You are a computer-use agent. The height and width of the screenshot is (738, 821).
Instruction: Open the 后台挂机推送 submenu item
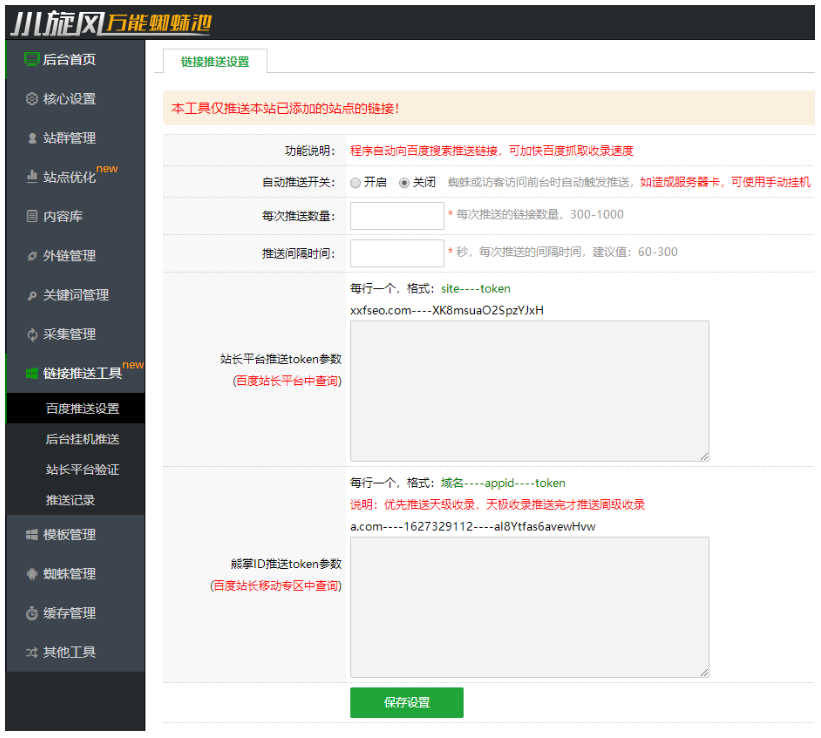82,439
